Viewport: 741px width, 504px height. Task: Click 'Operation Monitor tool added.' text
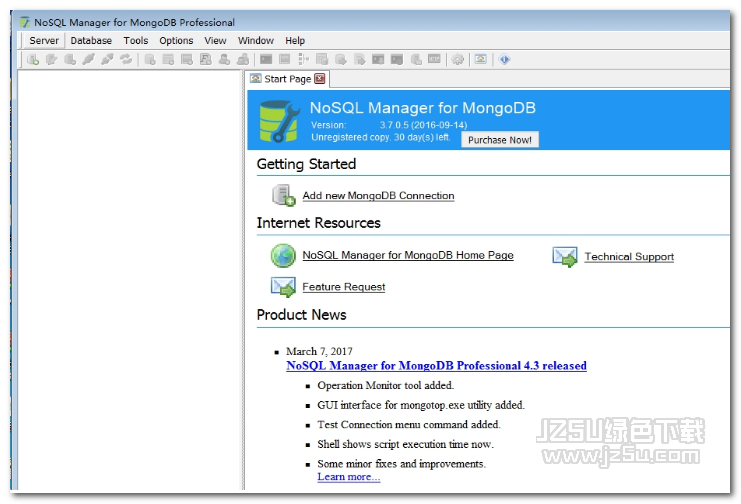(386, 385)
